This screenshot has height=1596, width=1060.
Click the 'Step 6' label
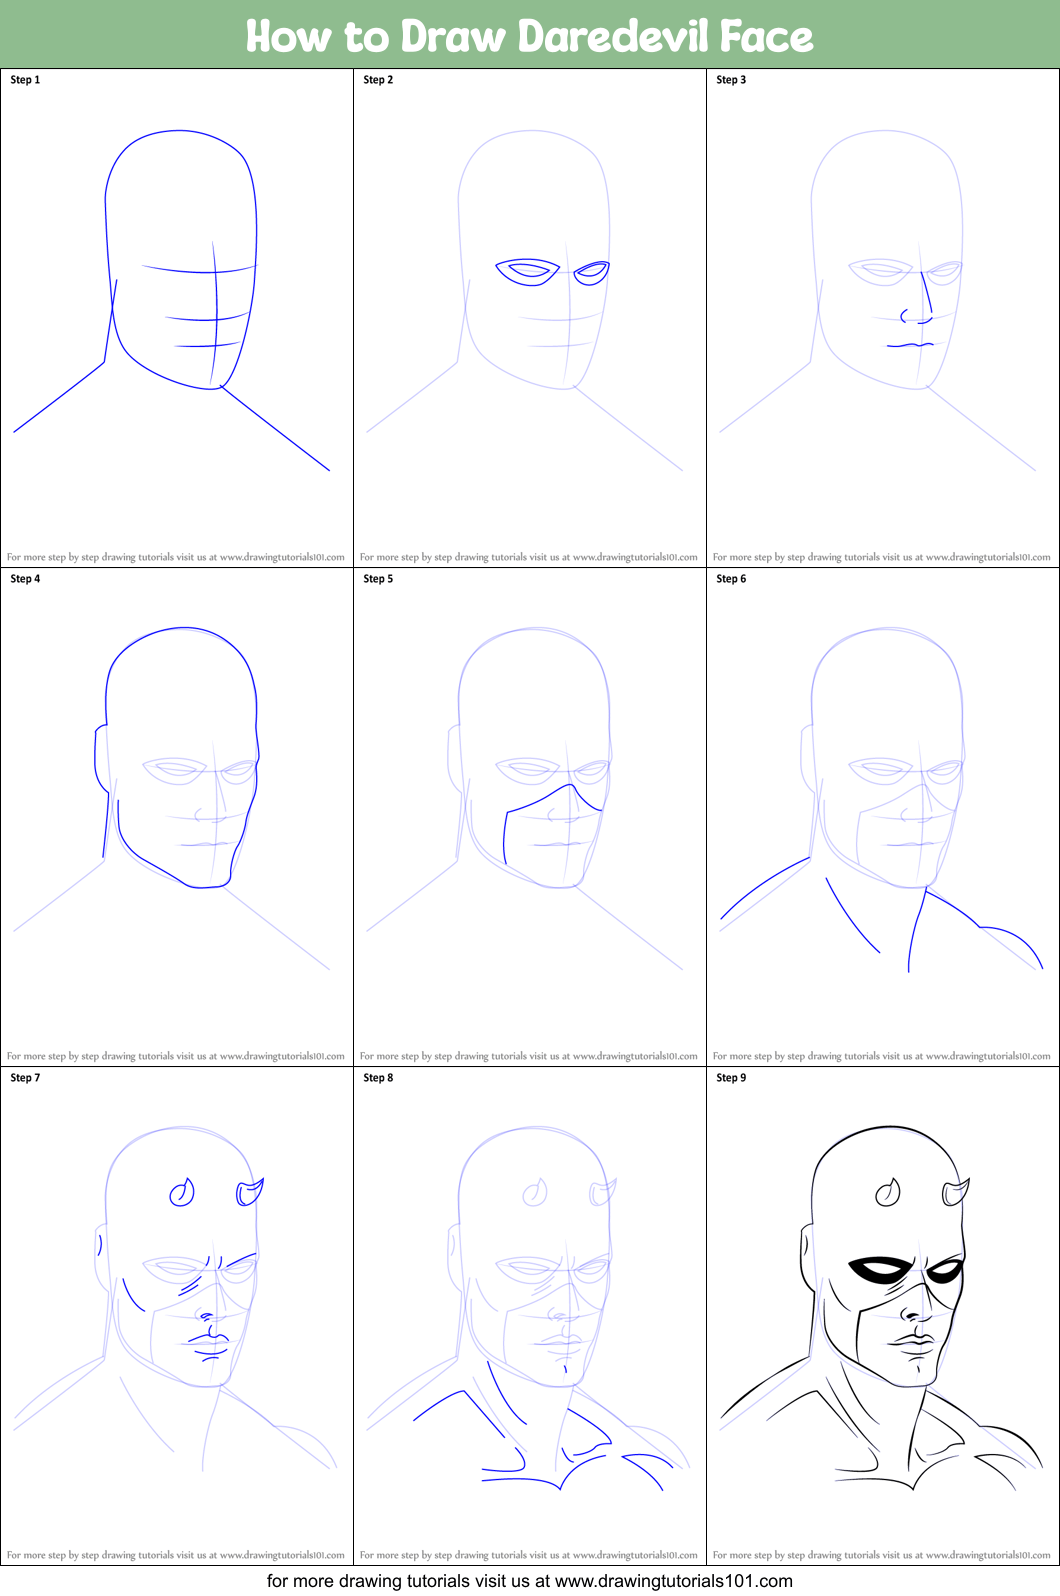[x=731, y=579]
